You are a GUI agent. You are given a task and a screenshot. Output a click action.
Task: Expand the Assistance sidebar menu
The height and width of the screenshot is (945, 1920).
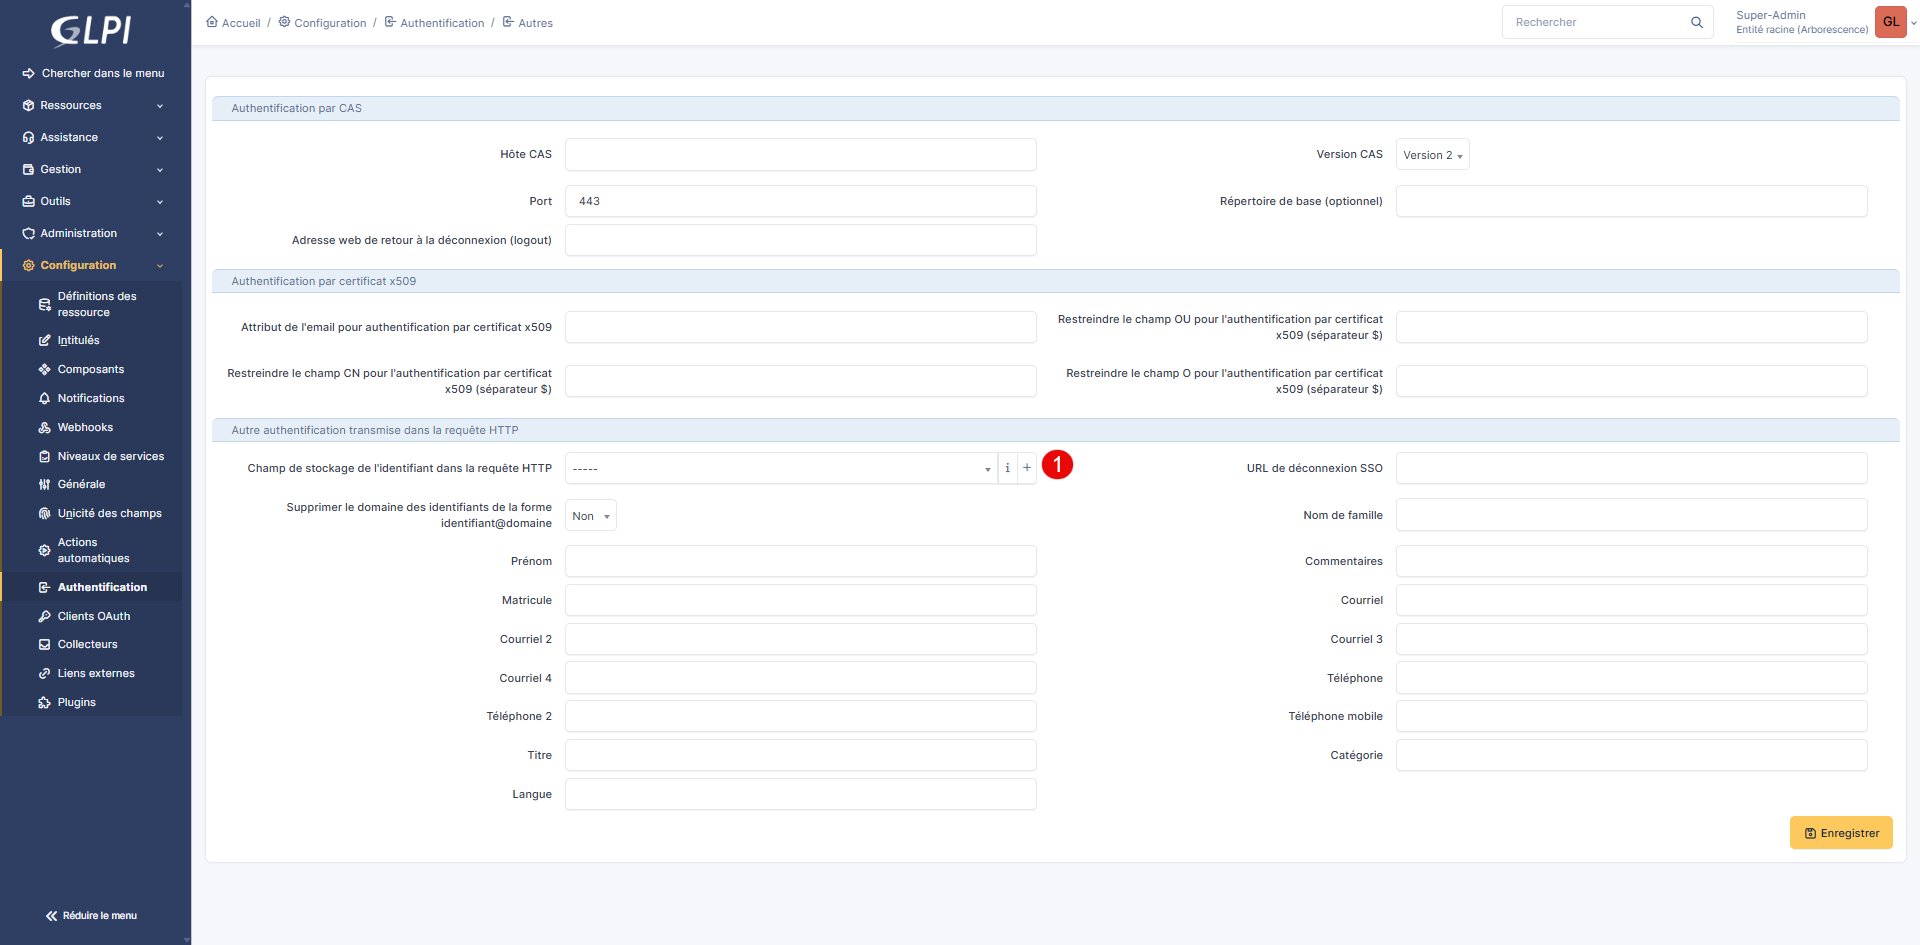(x=92, y=137)
